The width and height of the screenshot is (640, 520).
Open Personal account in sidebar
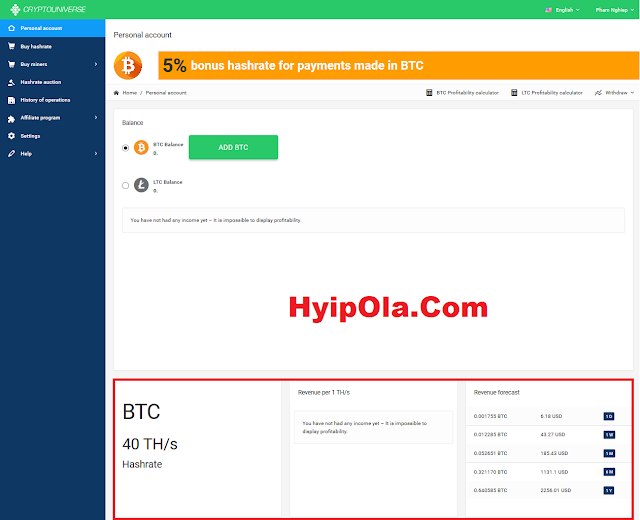click(53, 28)
